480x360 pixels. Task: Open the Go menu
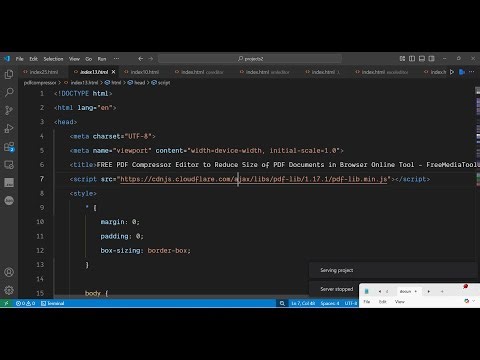pyautogui.click(x=89, y=59)
